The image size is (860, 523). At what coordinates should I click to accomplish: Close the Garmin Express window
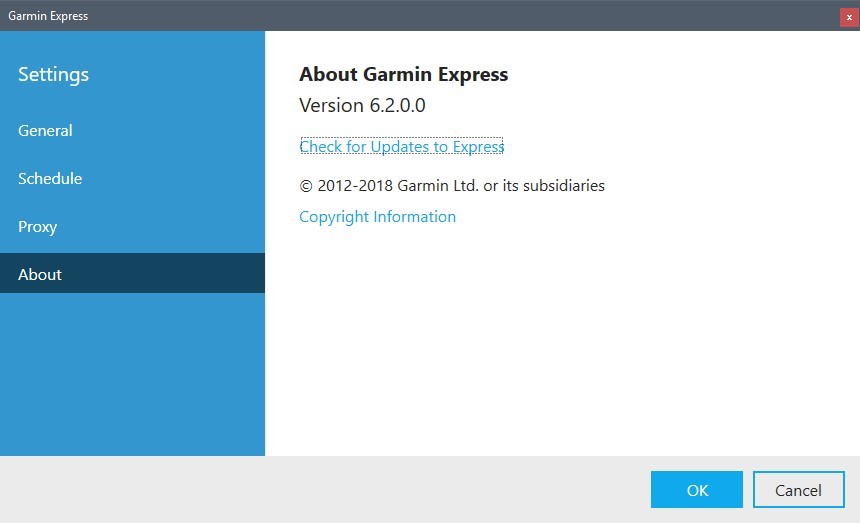[x=849, y=17]
